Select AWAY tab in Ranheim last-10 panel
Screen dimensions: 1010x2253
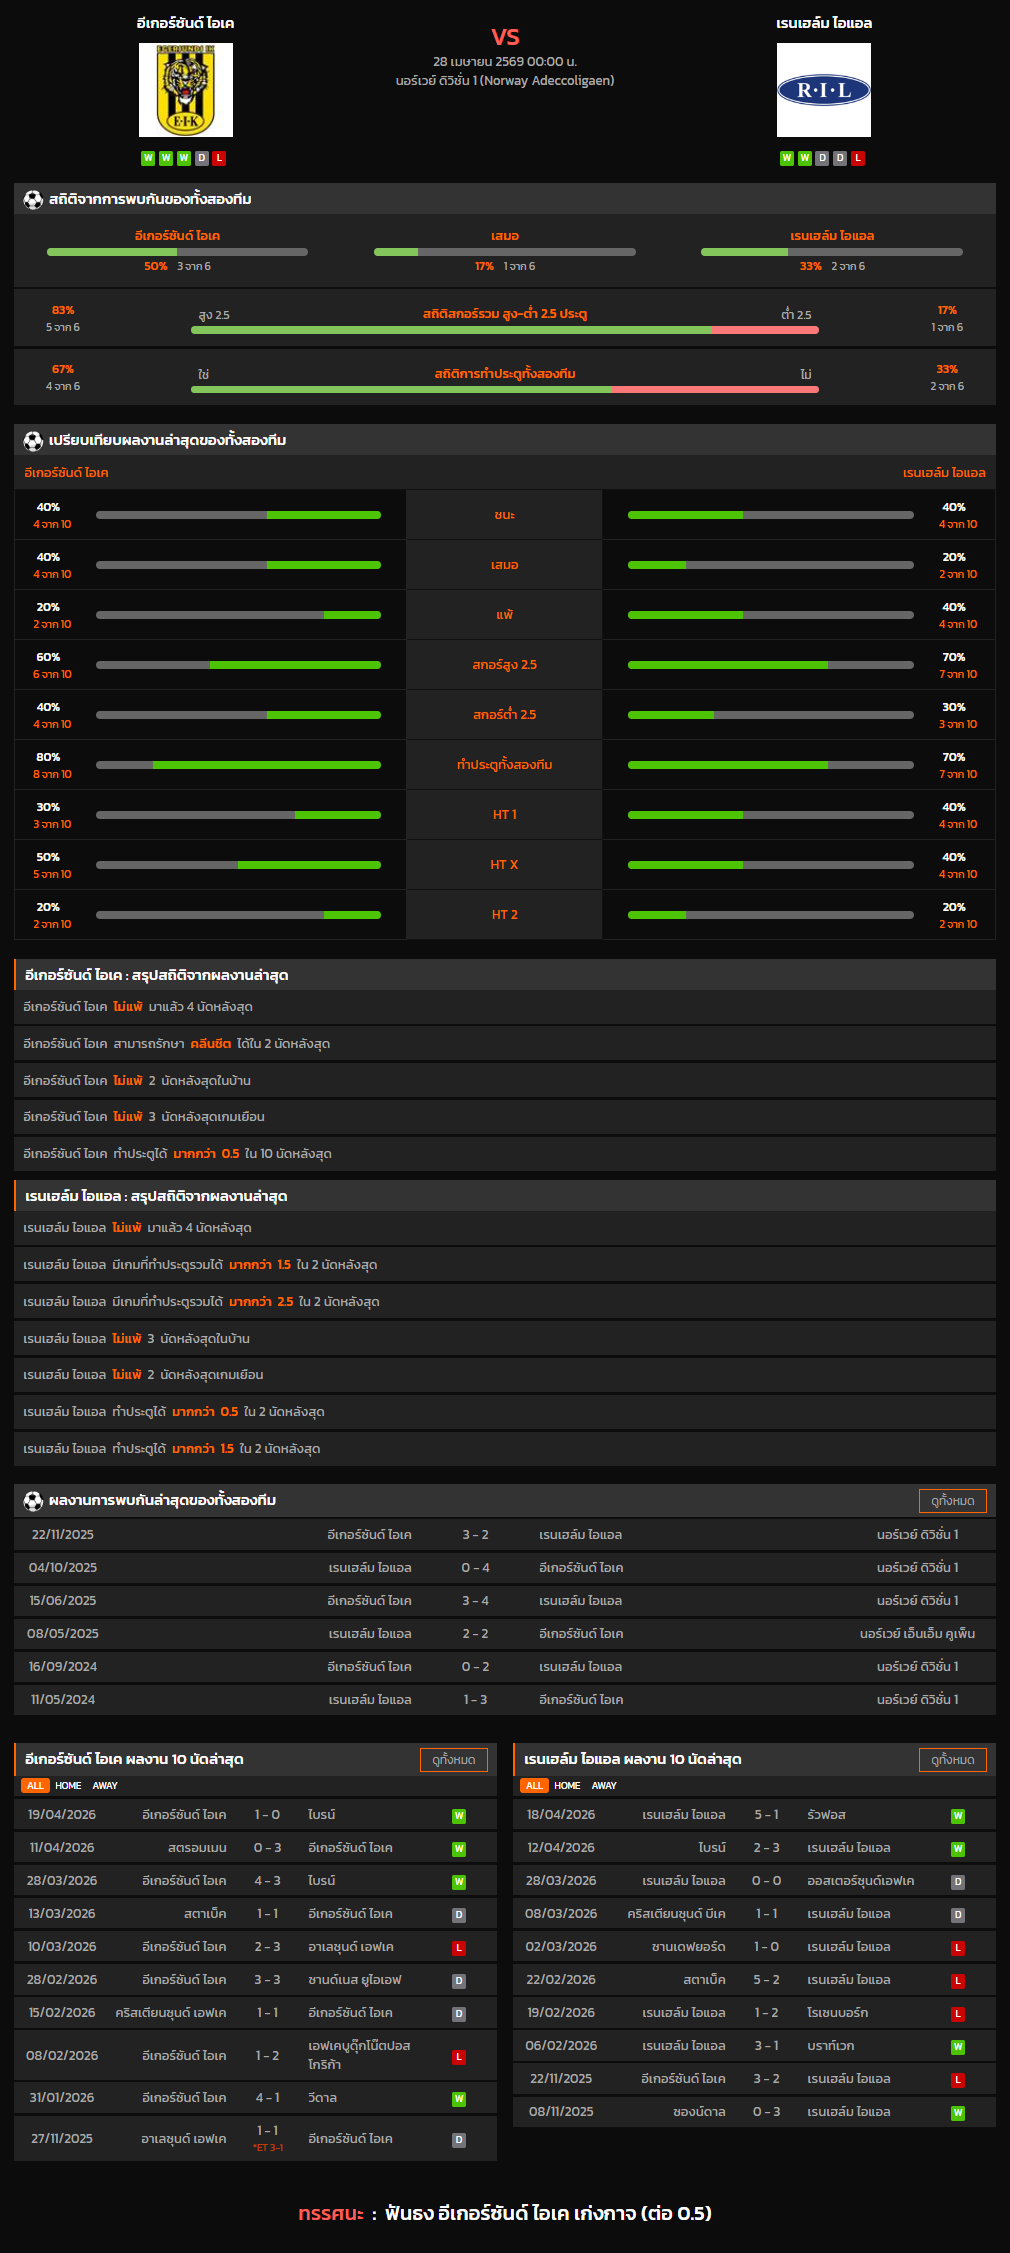[604, 1786]
